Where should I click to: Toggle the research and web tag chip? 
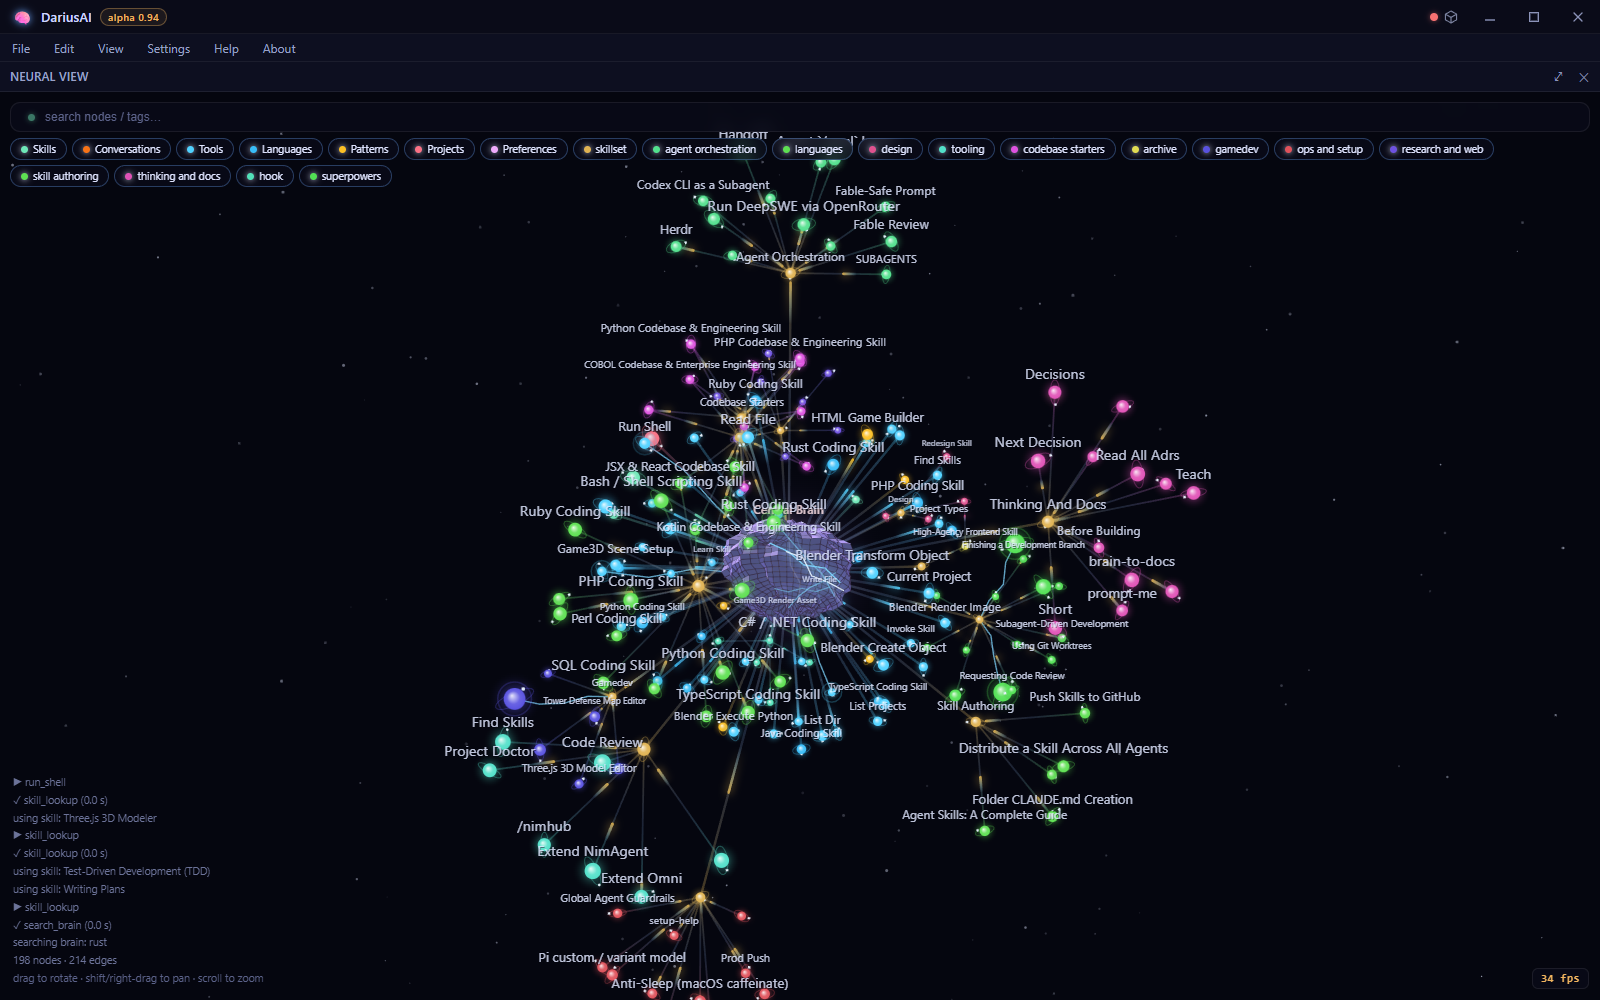coord(1436,149)
